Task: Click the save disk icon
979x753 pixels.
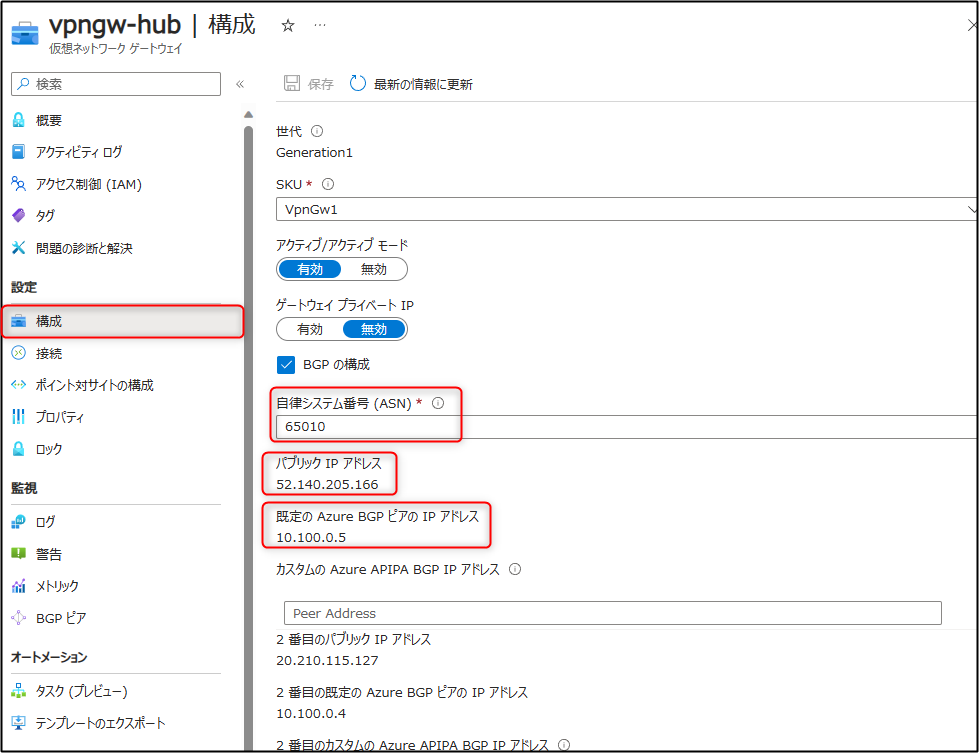Action: pyautogui.click(x=292, y=83)
